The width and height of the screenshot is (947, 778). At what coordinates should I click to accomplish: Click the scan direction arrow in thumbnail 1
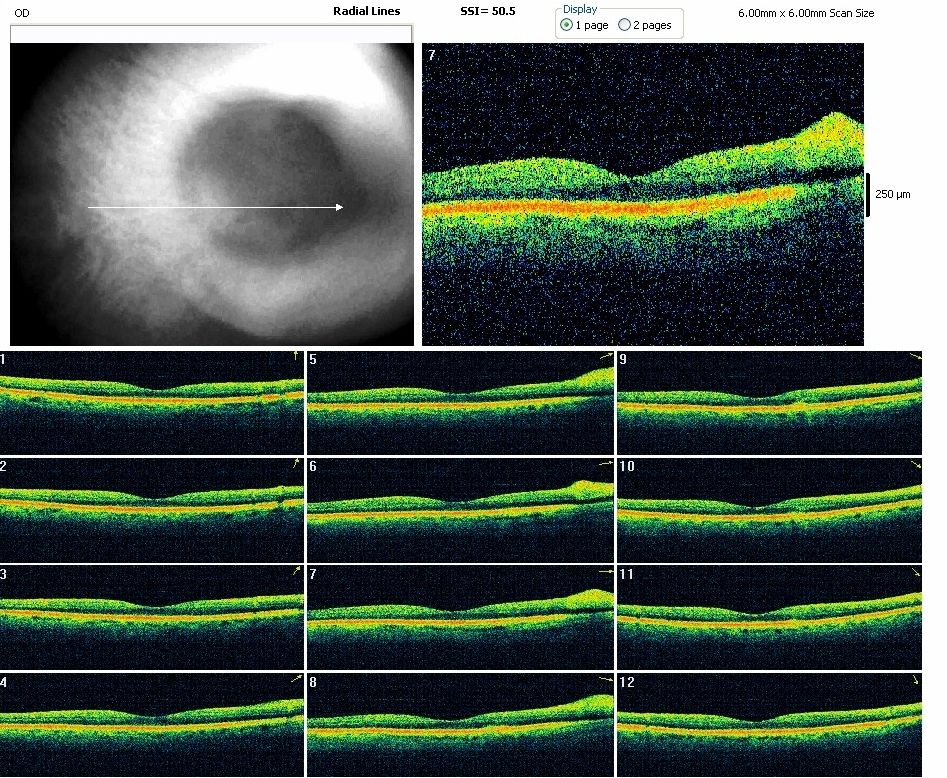click(x=295, y=356)
